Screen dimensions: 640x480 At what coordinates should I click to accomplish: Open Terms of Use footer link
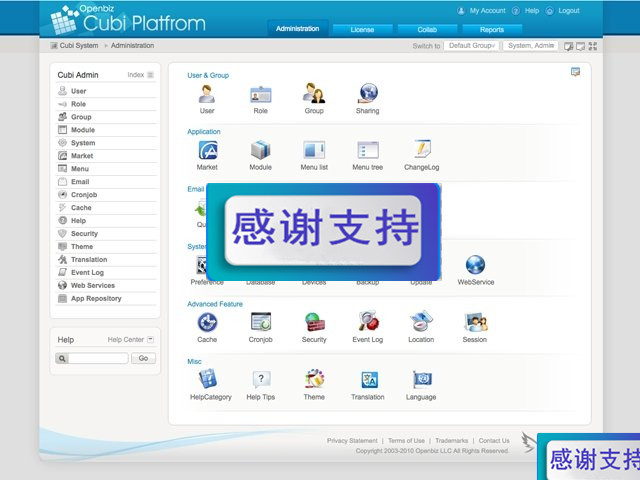[x=406, y=440]
